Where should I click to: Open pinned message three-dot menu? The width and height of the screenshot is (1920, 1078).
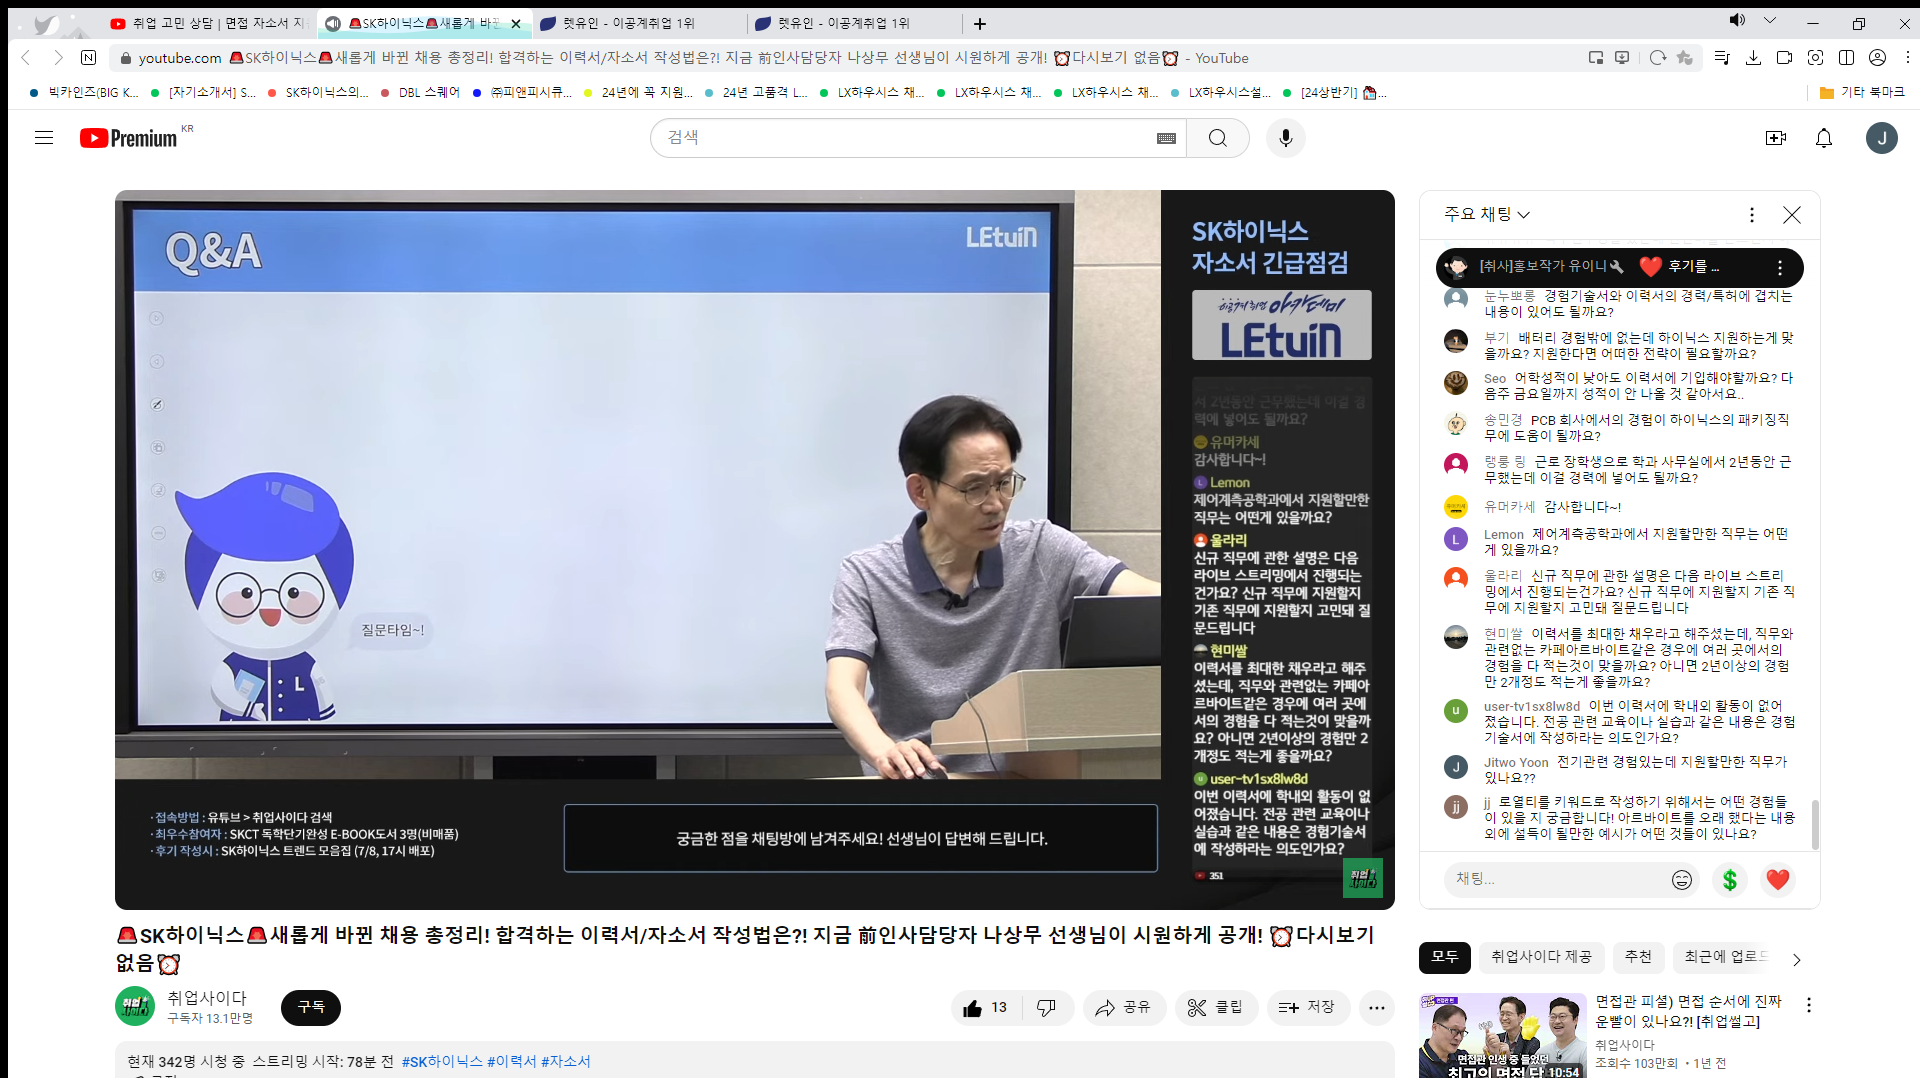[x=1780, y=267]
